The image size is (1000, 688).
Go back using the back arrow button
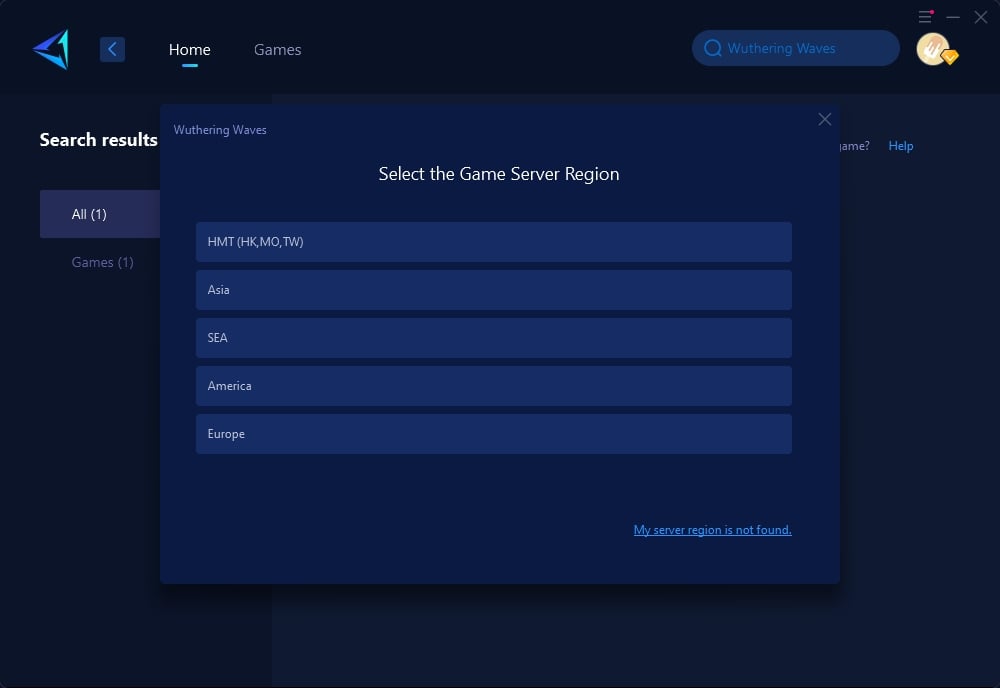112,49
